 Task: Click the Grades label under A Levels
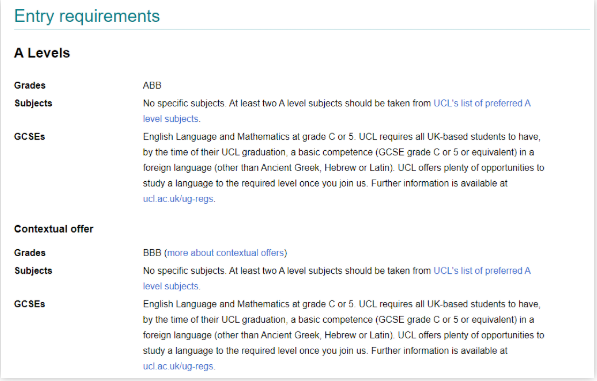tap(30, 86)
